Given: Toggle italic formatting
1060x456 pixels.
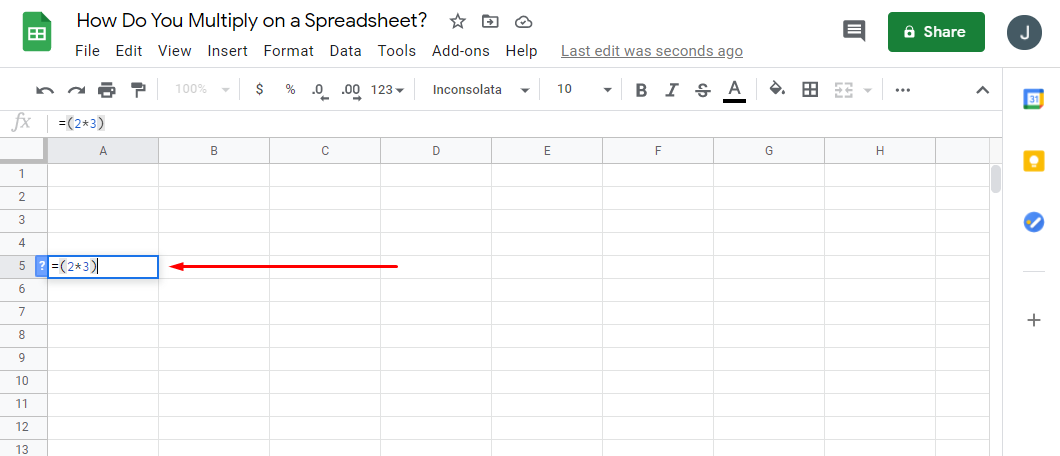Looking at the screenshot, I should click(672, 90).
